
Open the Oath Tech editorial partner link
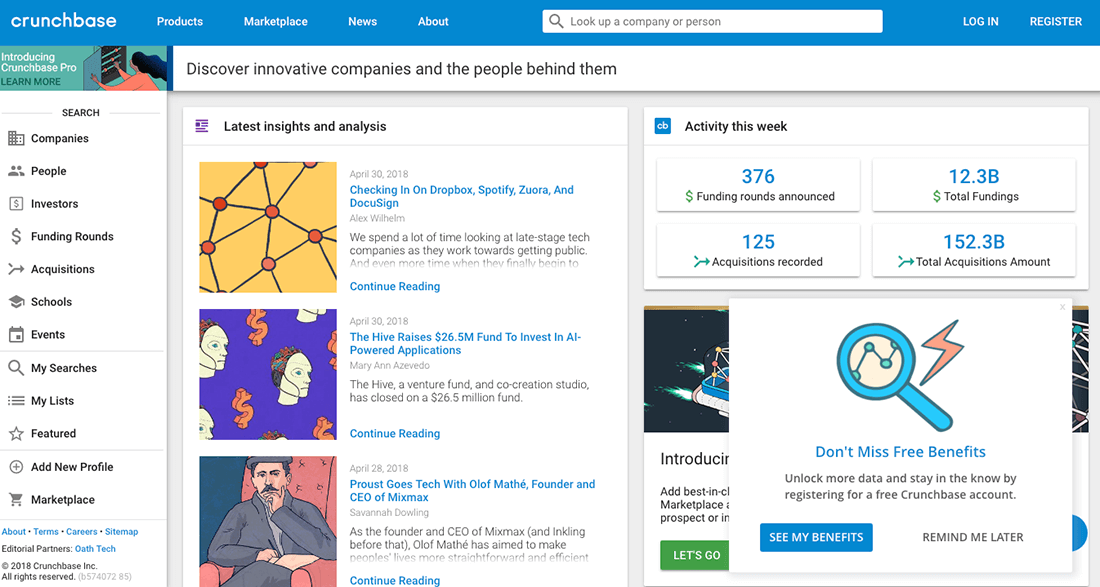95,548
